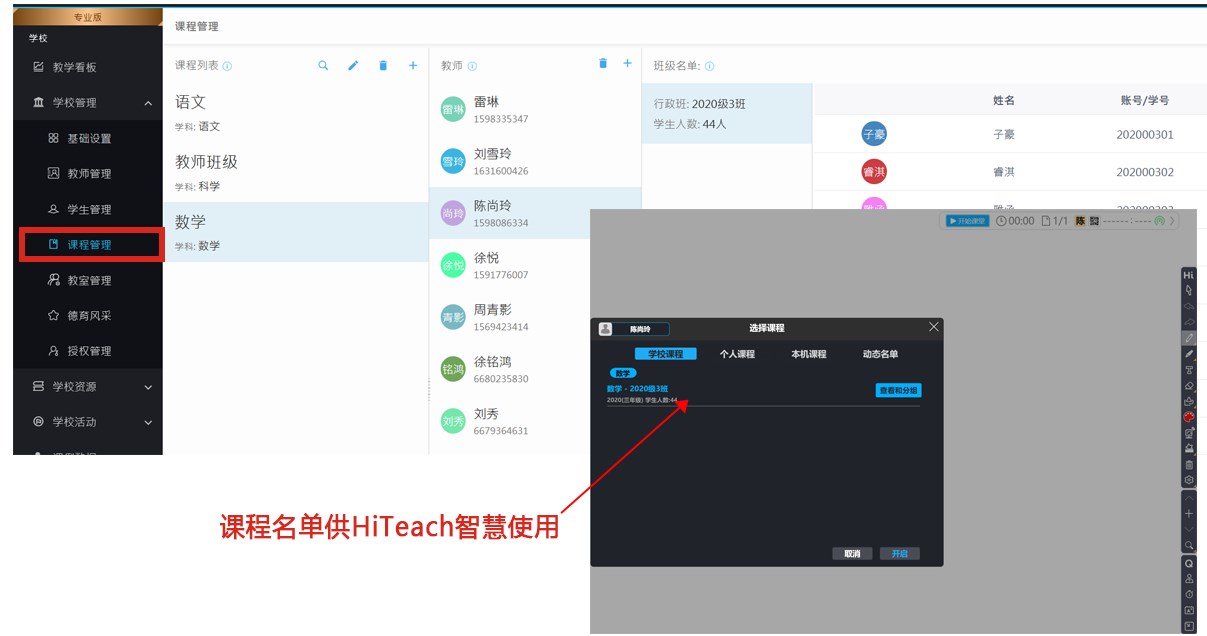This screenshot has height=636, width=1207.
Task: Switch to the 个人课程 tab
Action: click(737, 354)
